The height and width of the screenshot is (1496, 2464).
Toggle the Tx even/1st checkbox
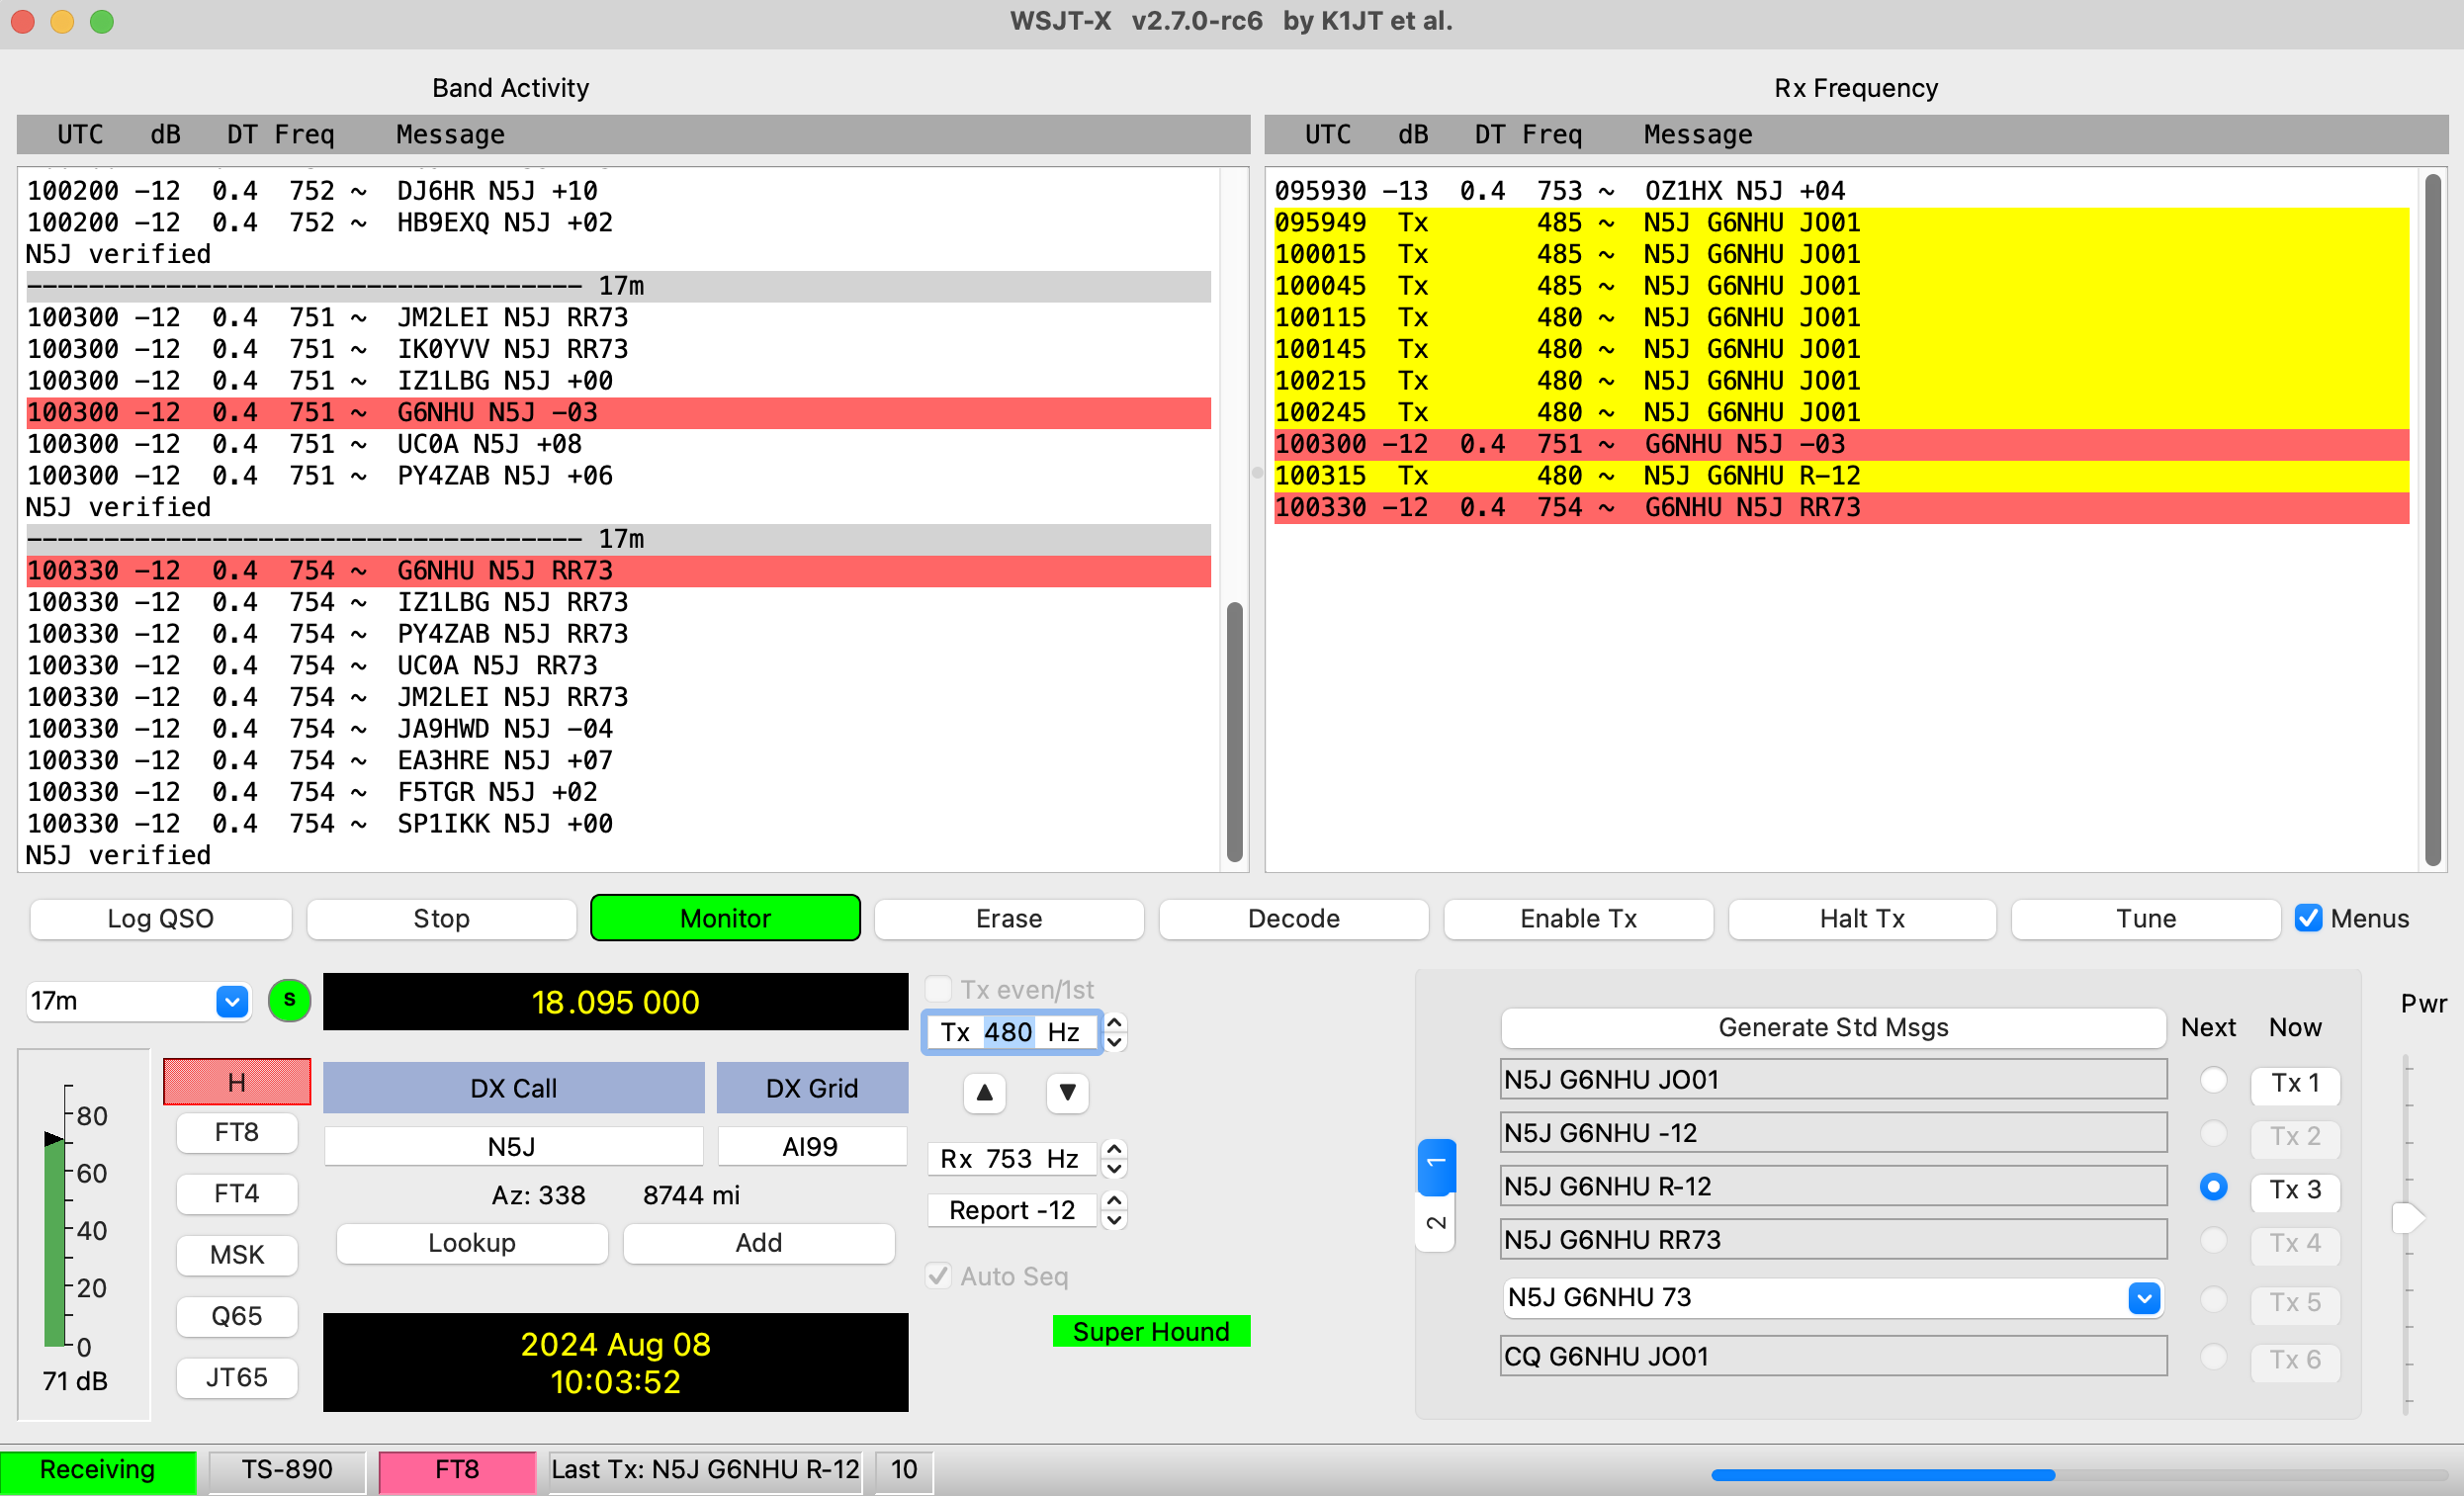(x=938, y=989)
